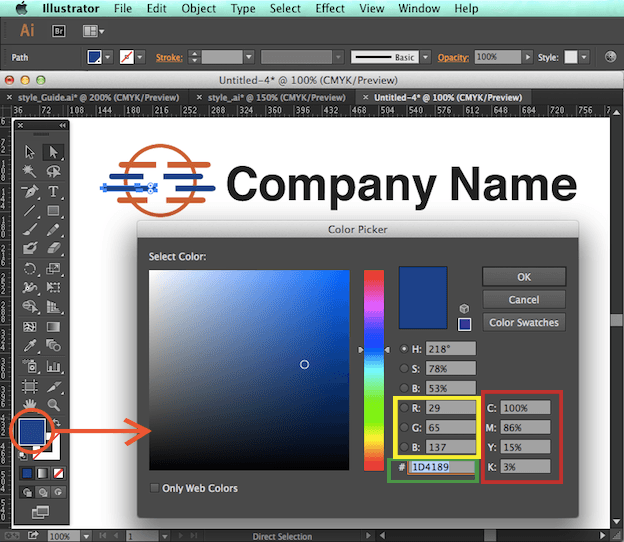Open the Object menu
This screenshot has width=624, height=542.
[x=198, y=8]
